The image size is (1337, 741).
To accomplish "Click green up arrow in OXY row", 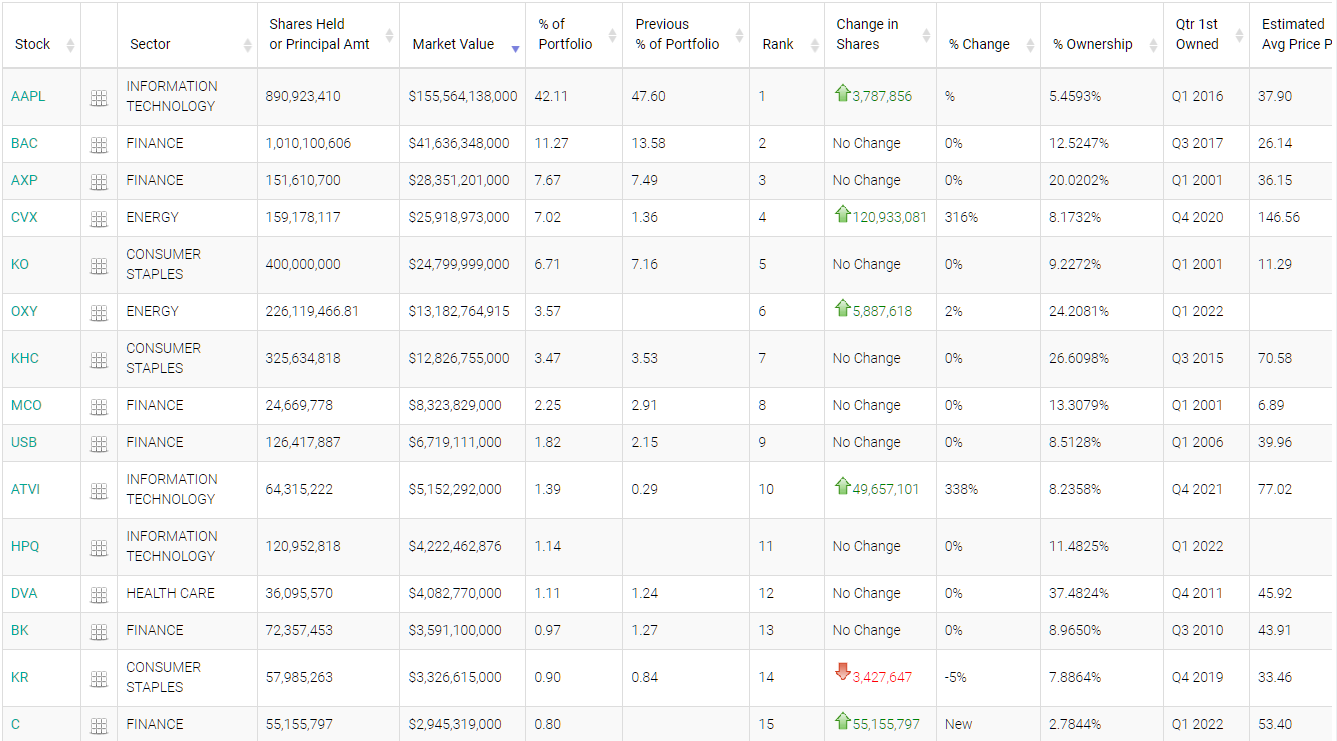I will click(x=842, y=308).
